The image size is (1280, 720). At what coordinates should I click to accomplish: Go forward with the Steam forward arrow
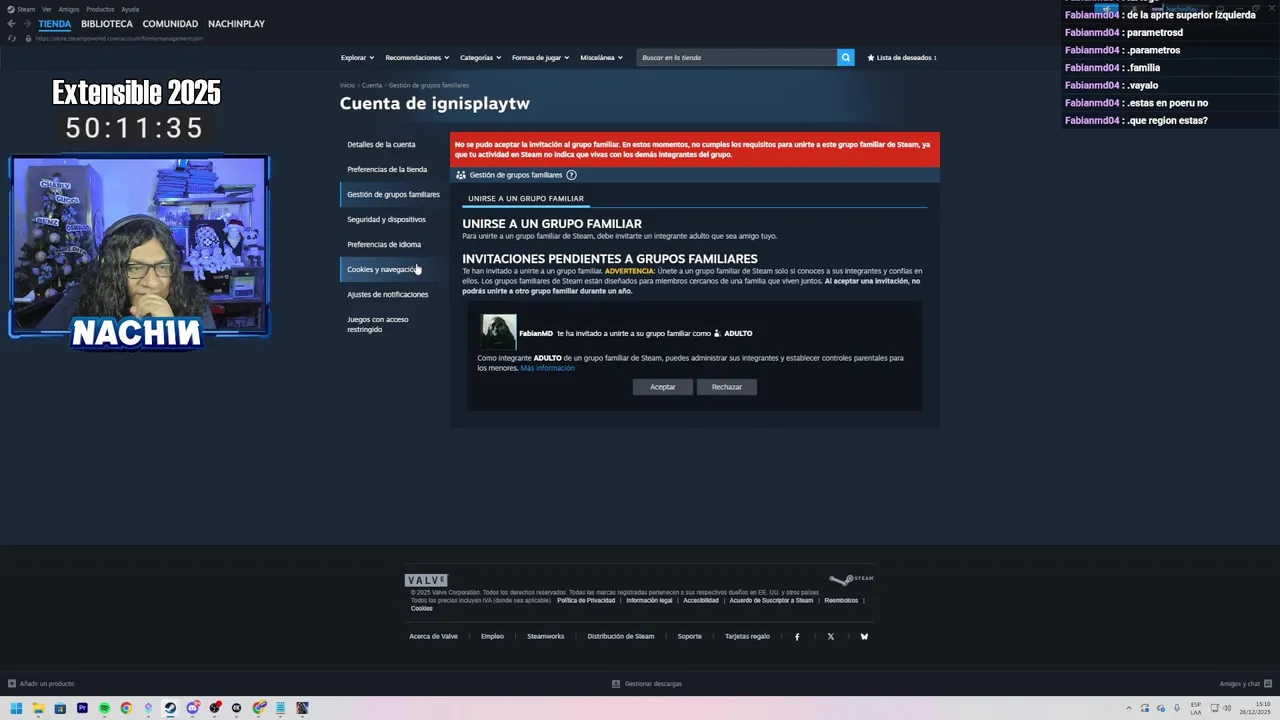click(28, 23)
